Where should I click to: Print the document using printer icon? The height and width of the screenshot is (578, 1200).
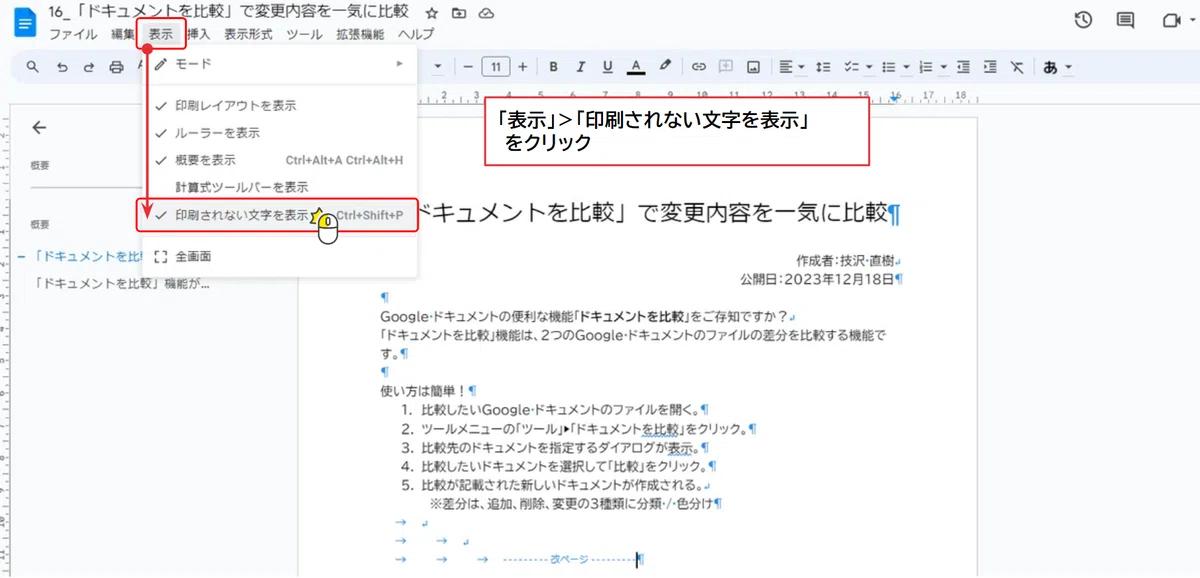tap(116, 67)
